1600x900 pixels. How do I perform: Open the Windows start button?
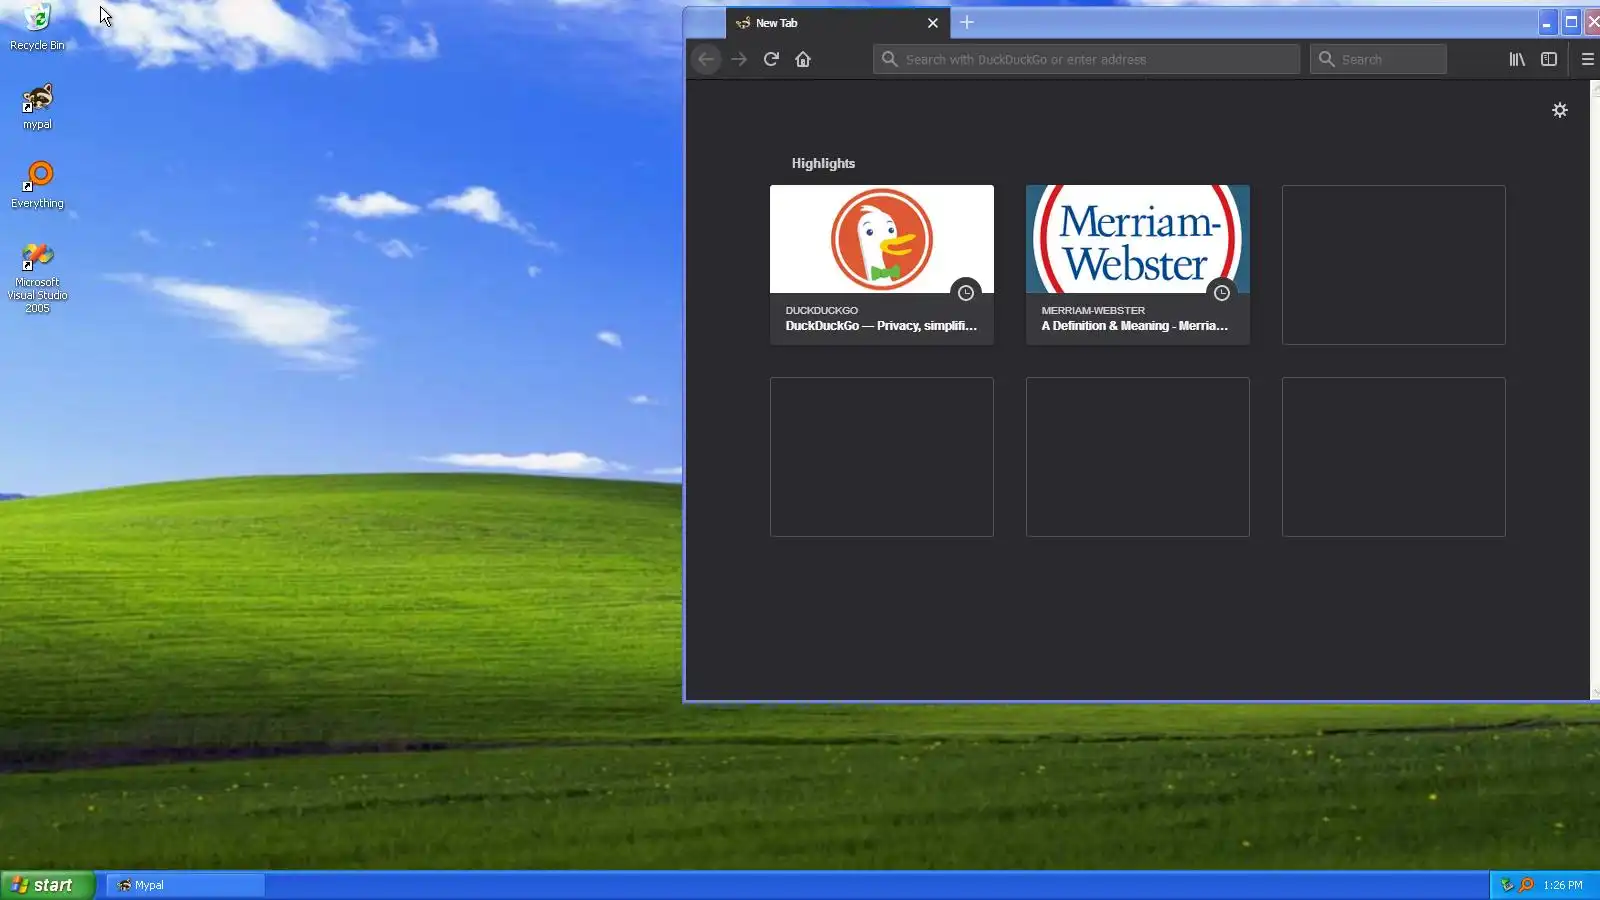click(47, 885)
